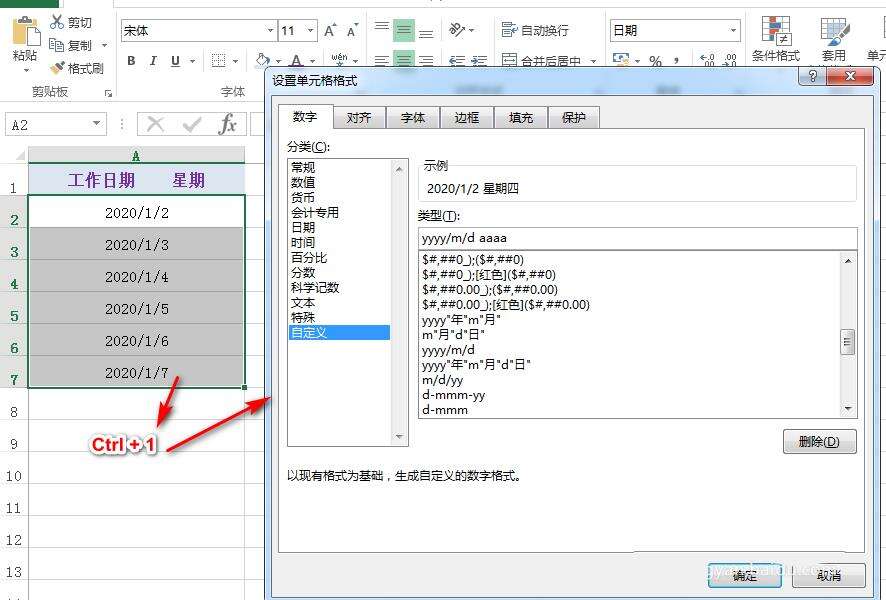Click the increase decimal icon

click(x=707, y=57)
